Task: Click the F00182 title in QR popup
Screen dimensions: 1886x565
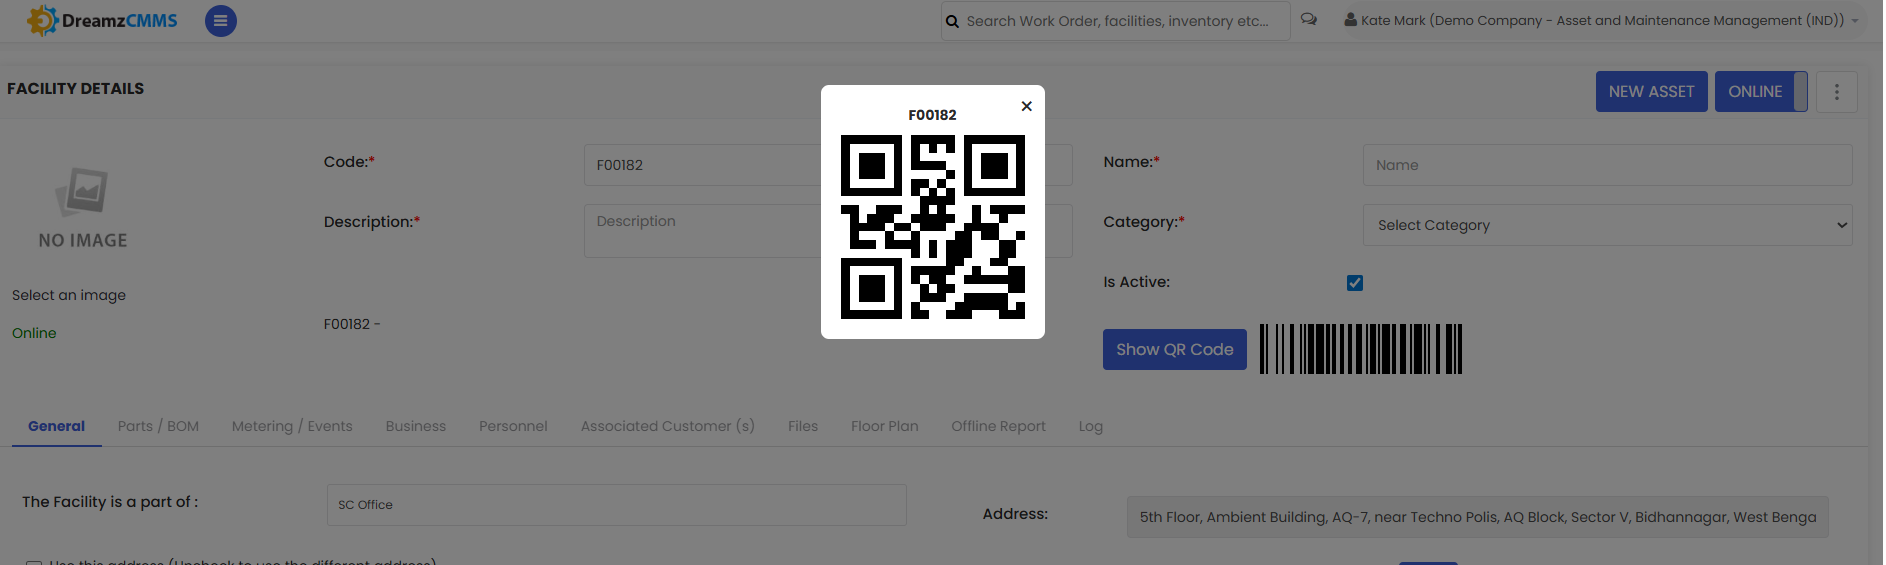Action: [933, 115]
